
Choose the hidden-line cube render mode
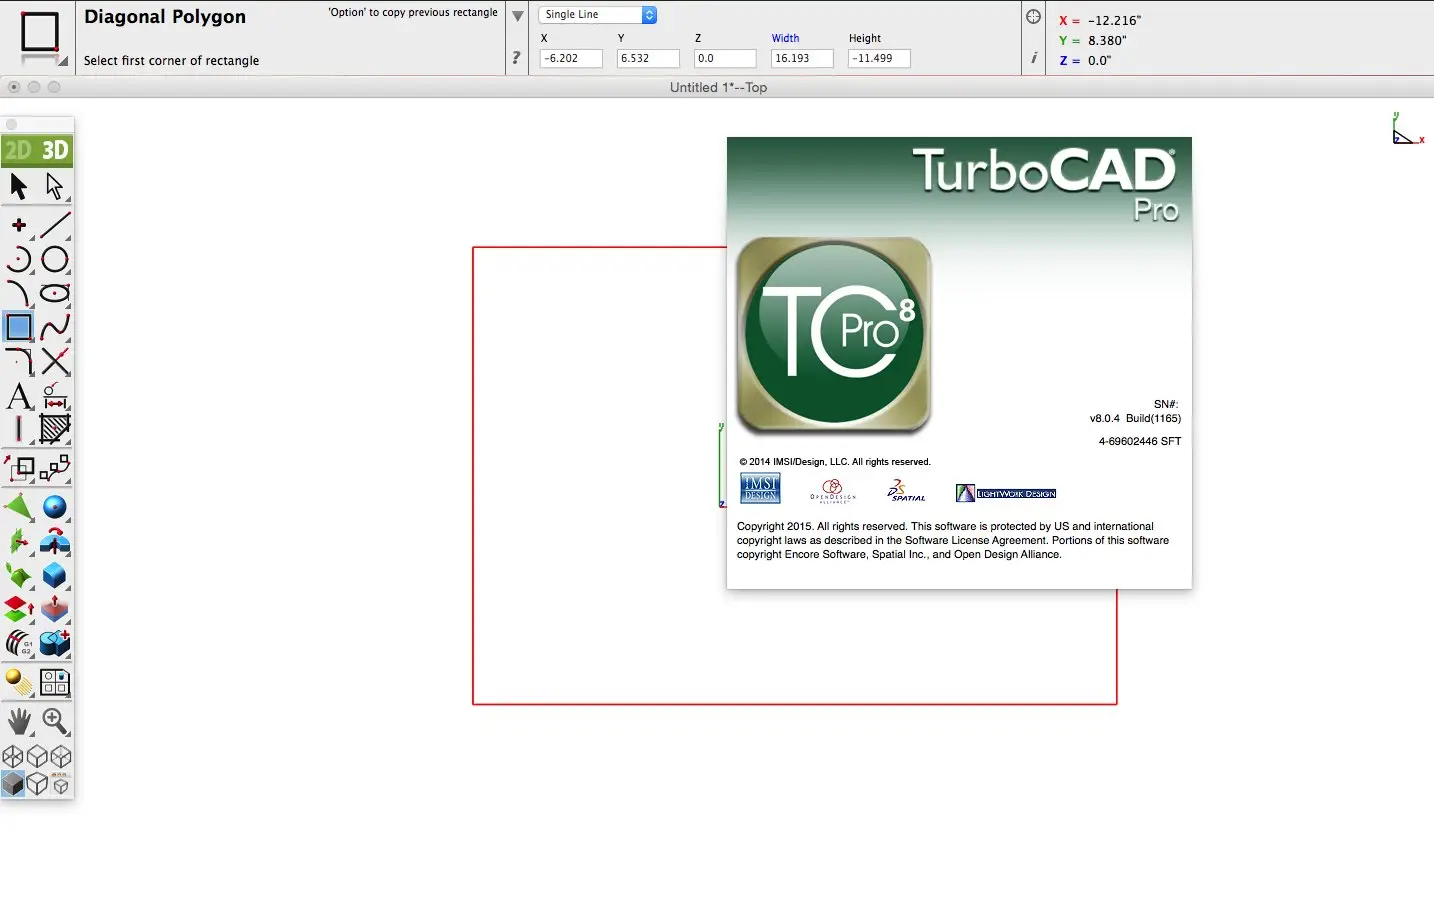point(37,784)
